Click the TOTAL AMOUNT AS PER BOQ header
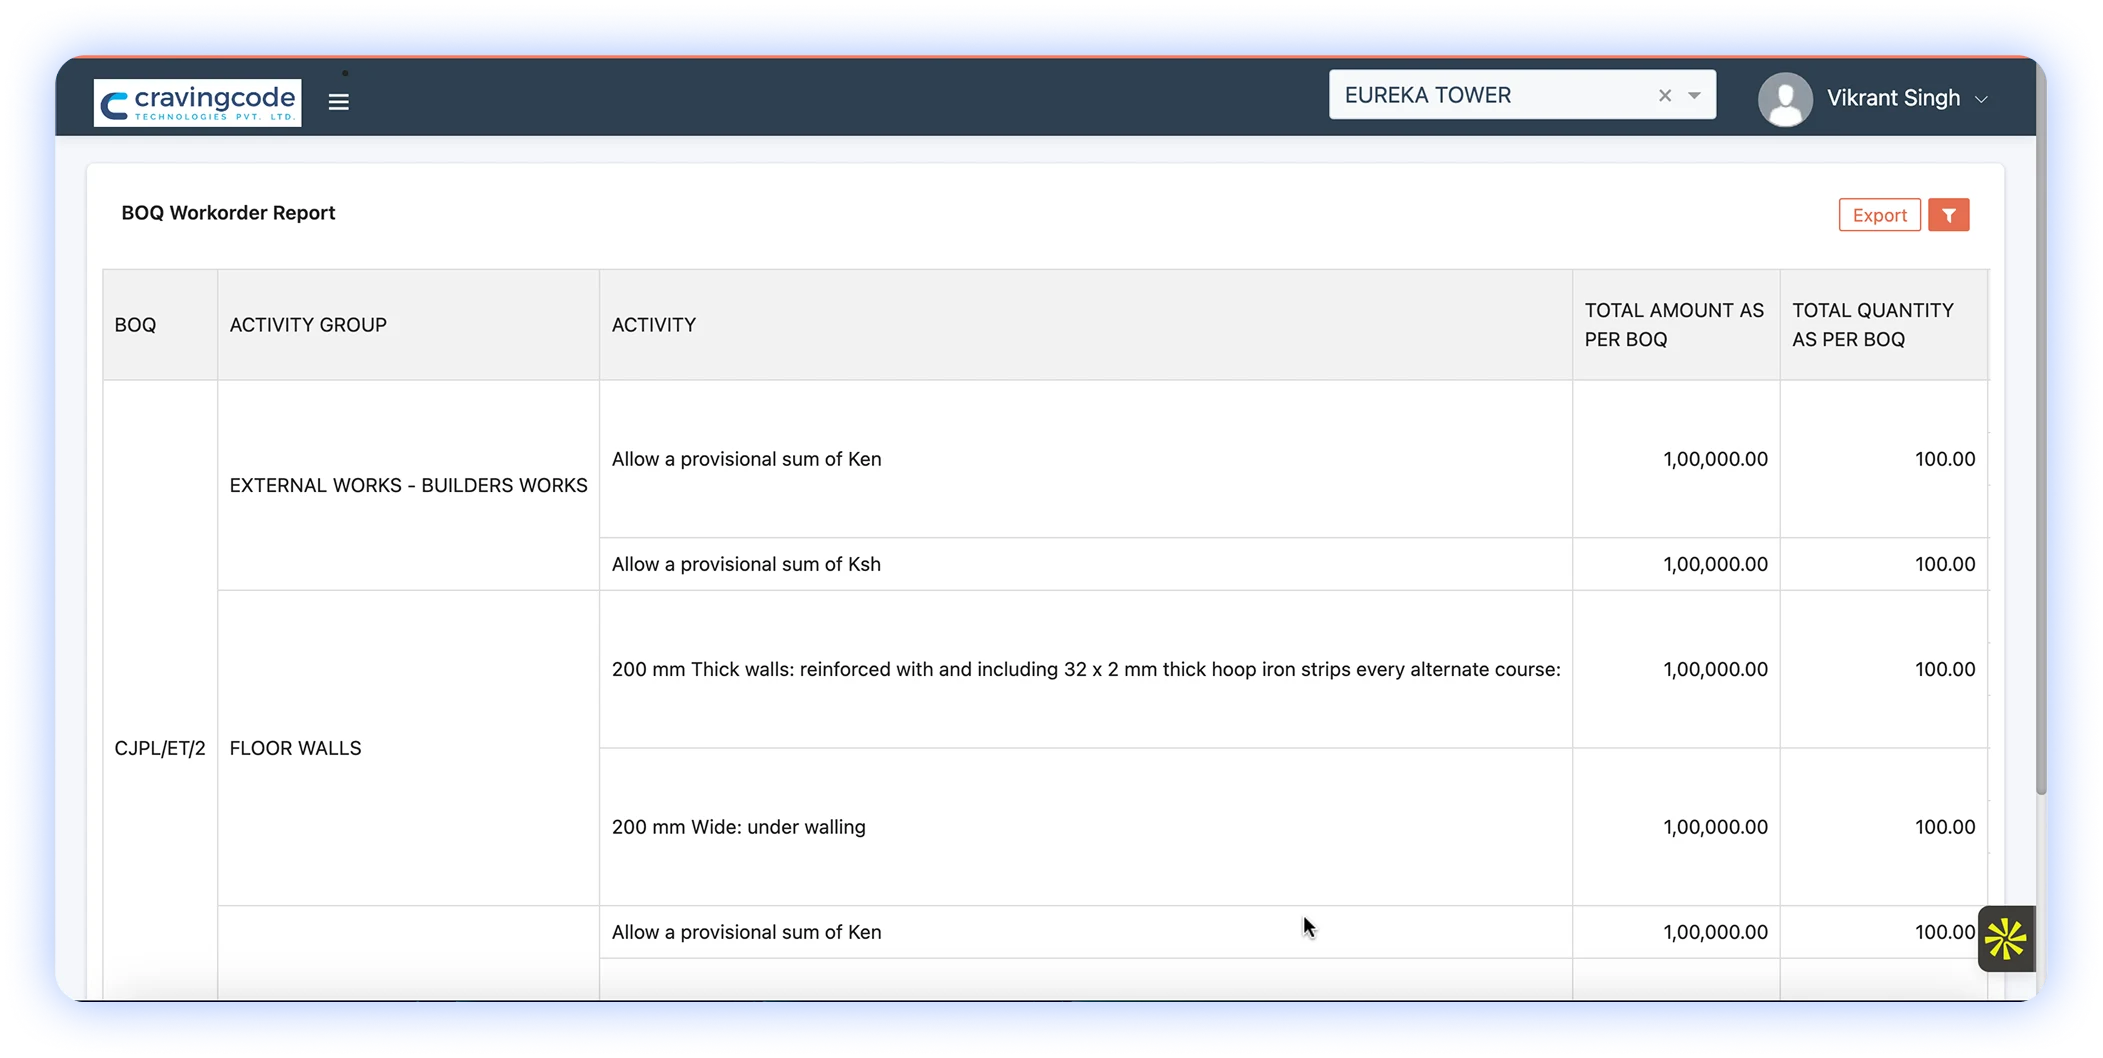Screen dimensions: 2103x1058 [x=1675, y=325]
